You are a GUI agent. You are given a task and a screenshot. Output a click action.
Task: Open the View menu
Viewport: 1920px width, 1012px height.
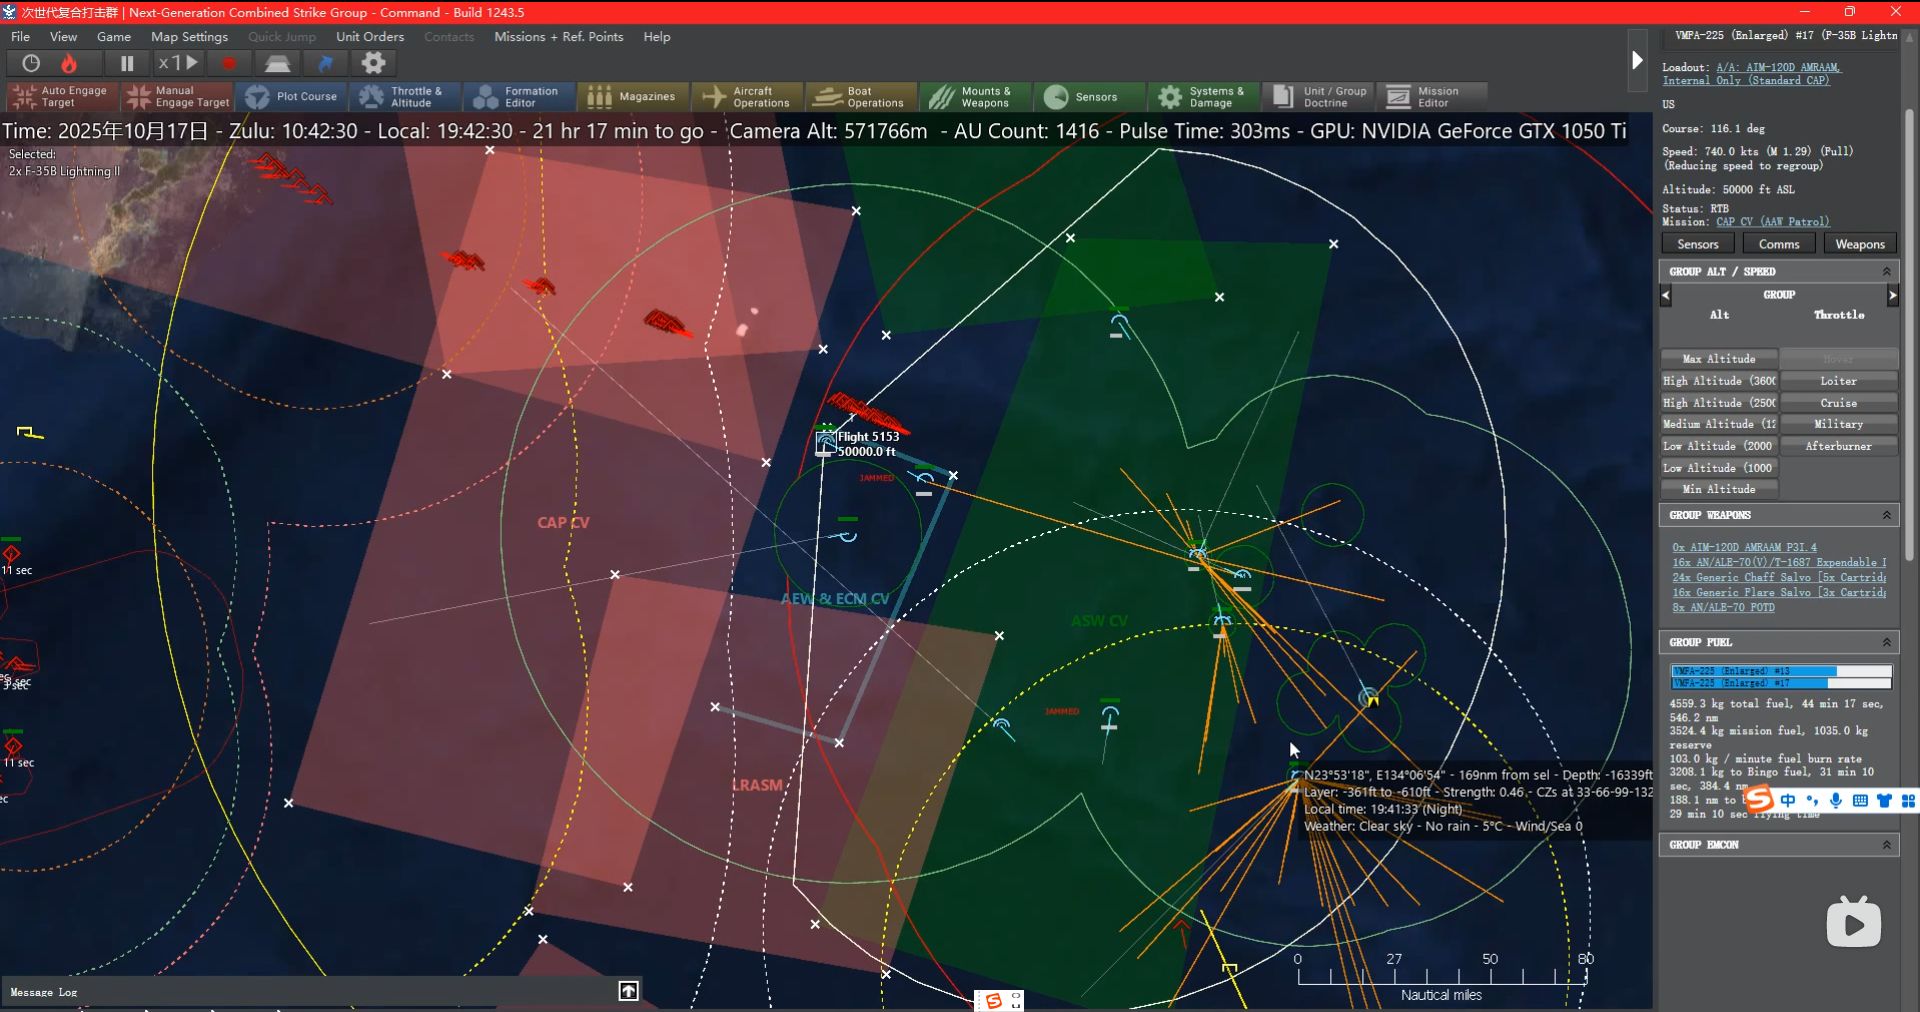coord(63,36)
